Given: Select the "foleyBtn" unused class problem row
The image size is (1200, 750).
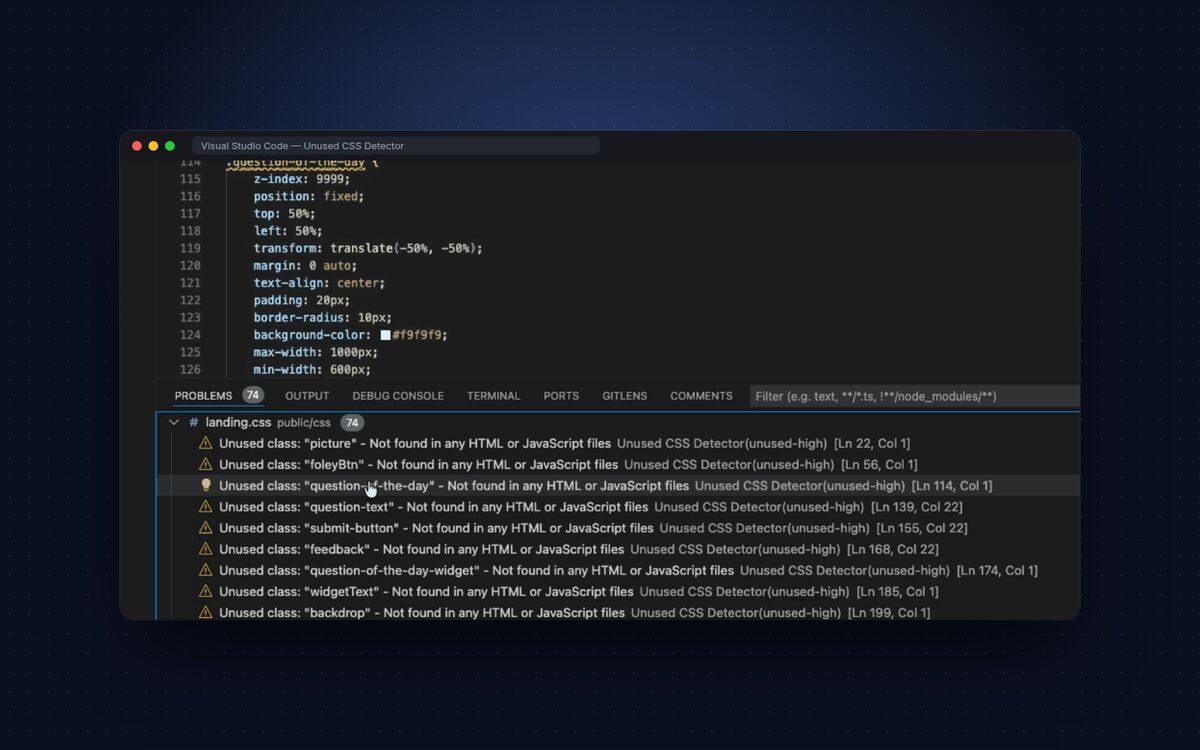Looking at the screenshot, I should [618, 464].
